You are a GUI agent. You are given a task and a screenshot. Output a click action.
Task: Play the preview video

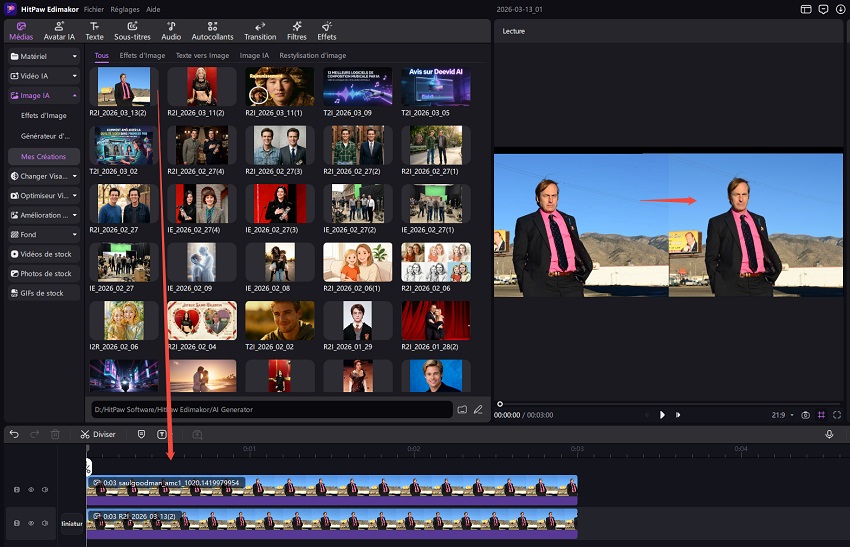662,415
